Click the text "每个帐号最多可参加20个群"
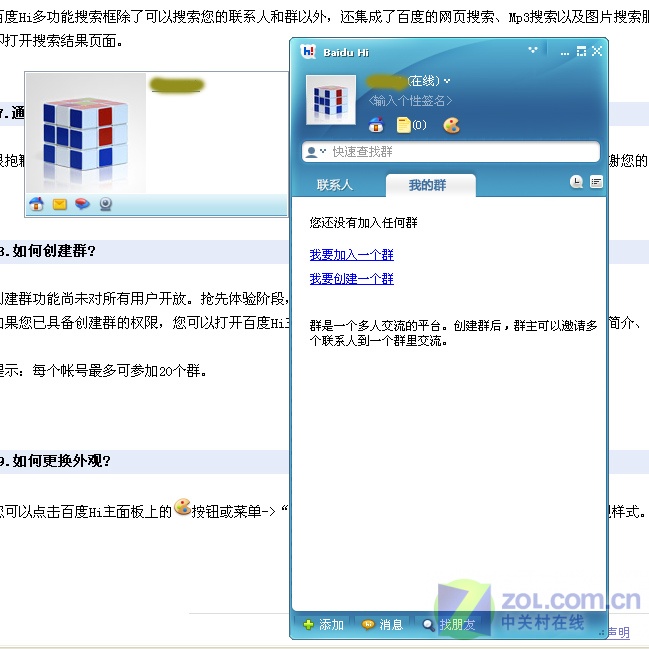The height and width of the screenshot is (649, 649). pyautogui.click(x=117, y=370)
